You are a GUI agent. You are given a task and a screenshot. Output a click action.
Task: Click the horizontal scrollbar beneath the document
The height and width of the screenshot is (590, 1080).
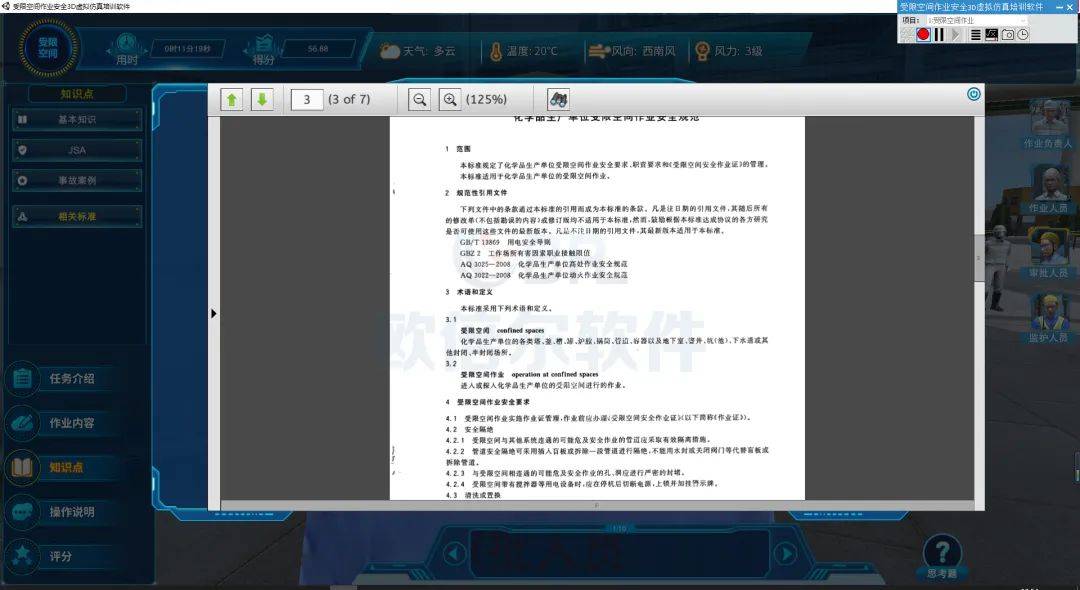pos(596,505)
